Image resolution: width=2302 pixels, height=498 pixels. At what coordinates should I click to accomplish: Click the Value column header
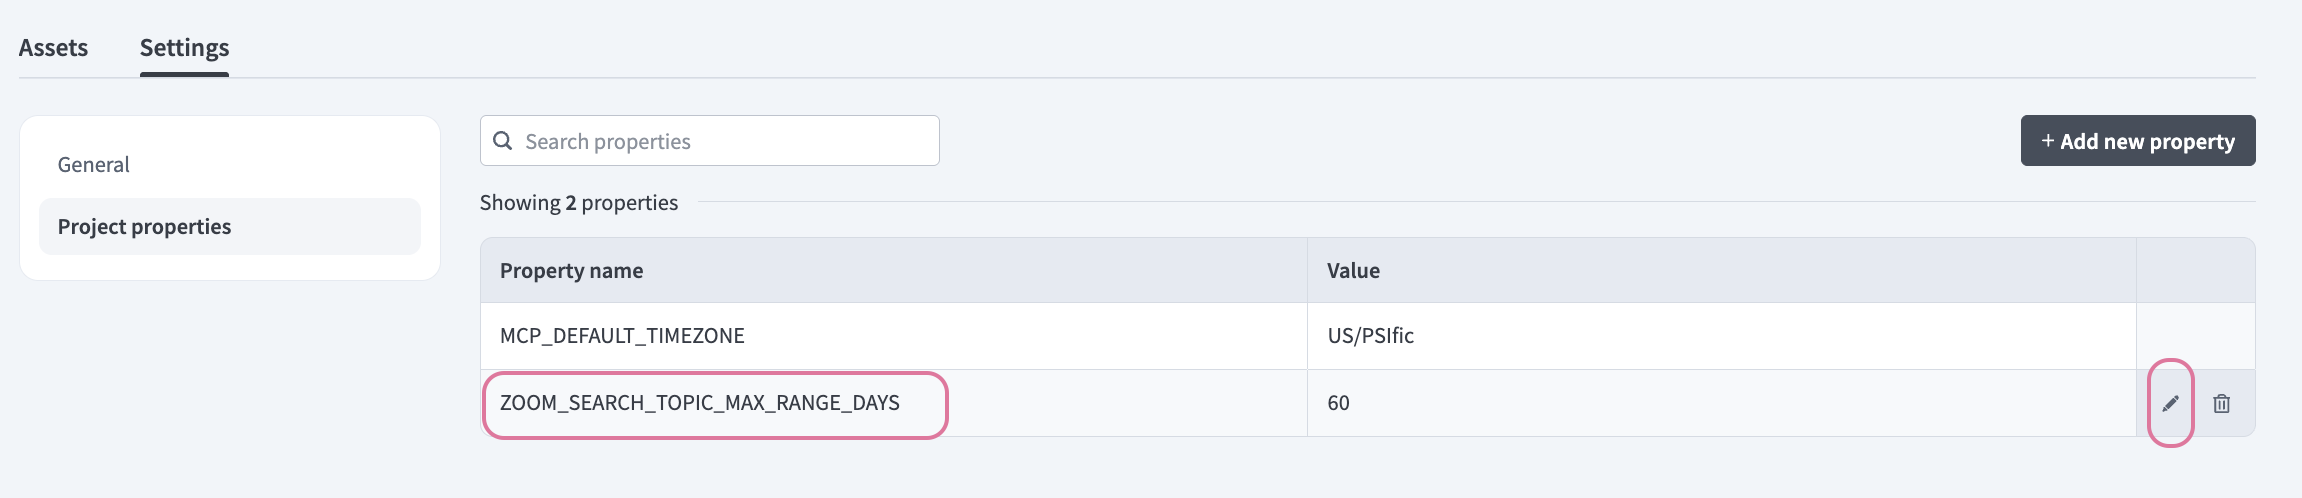[1353, 270]
